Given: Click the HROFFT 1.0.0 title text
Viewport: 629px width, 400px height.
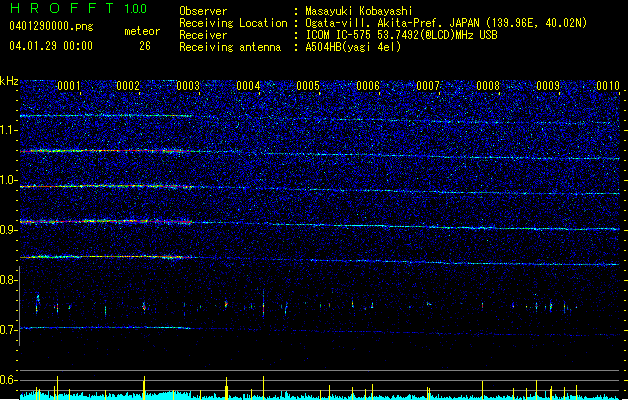Looking at the screenshot, I should (x=78, y=8).
